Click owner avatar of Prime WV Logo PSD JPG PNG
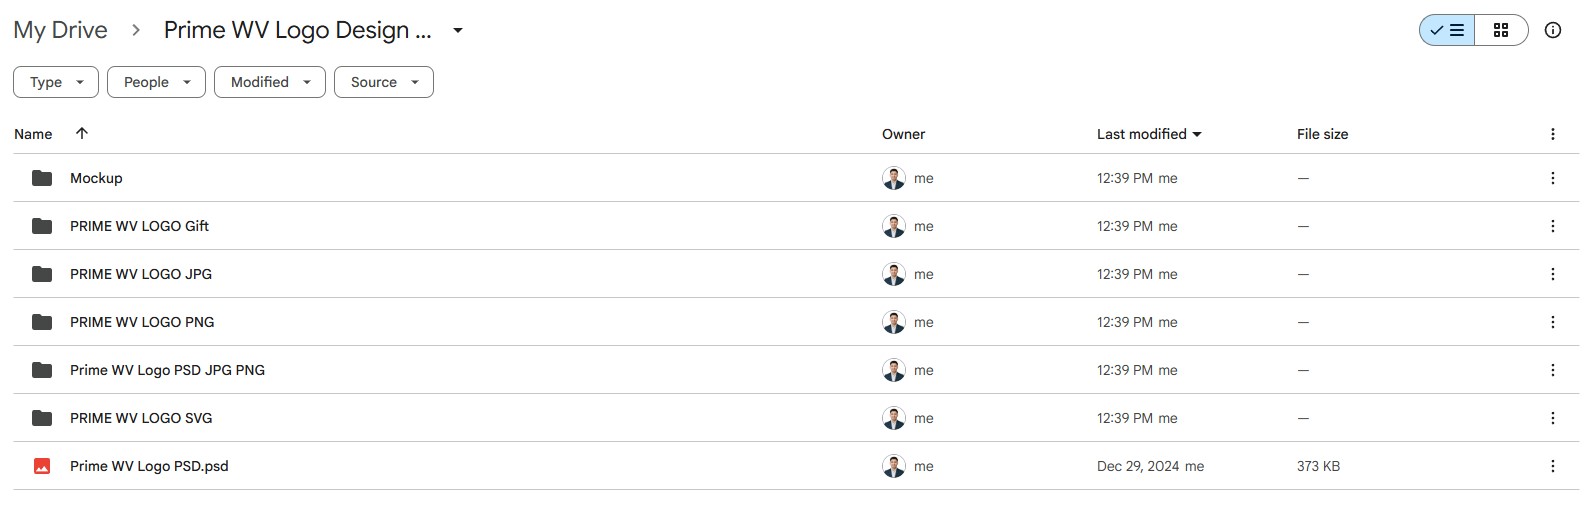The image size is (1590, 525). pyautogui.click(x=894, y=370)
